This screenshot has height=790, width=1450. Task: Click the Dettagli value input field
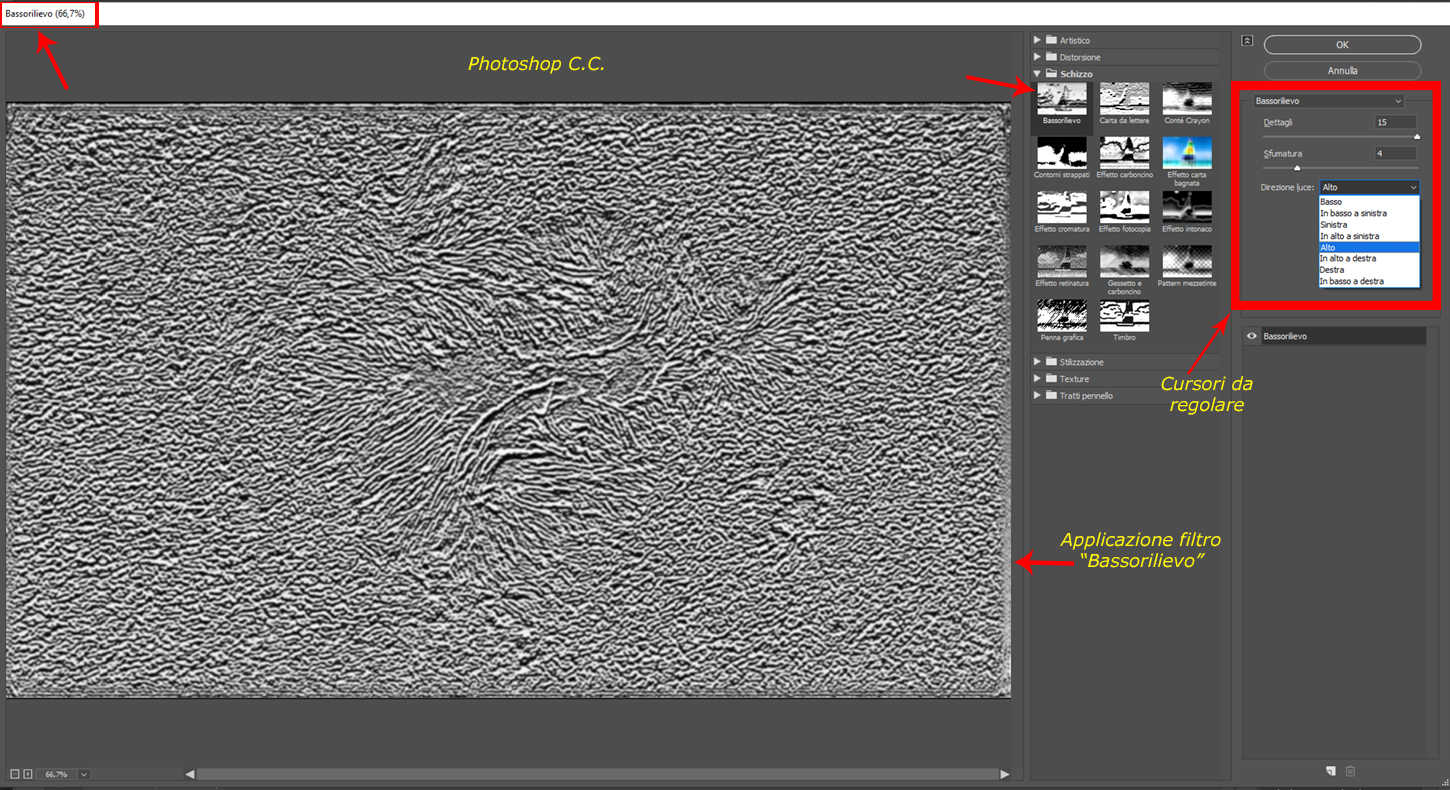(1394, 122)
